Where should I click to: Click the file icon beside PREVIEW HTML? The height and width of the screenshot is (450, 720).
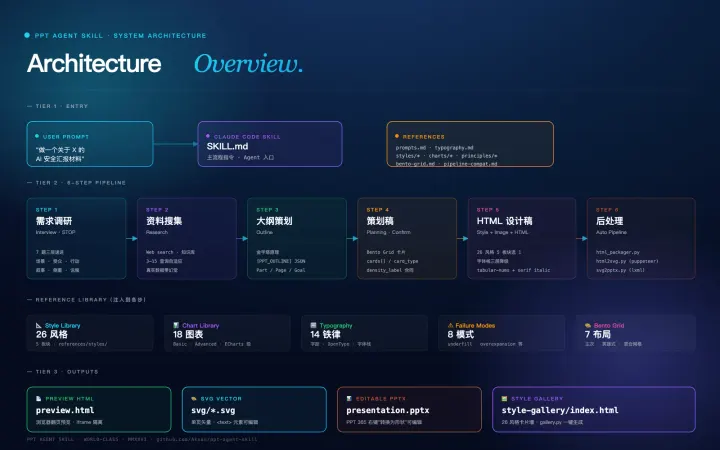[39, 399]
